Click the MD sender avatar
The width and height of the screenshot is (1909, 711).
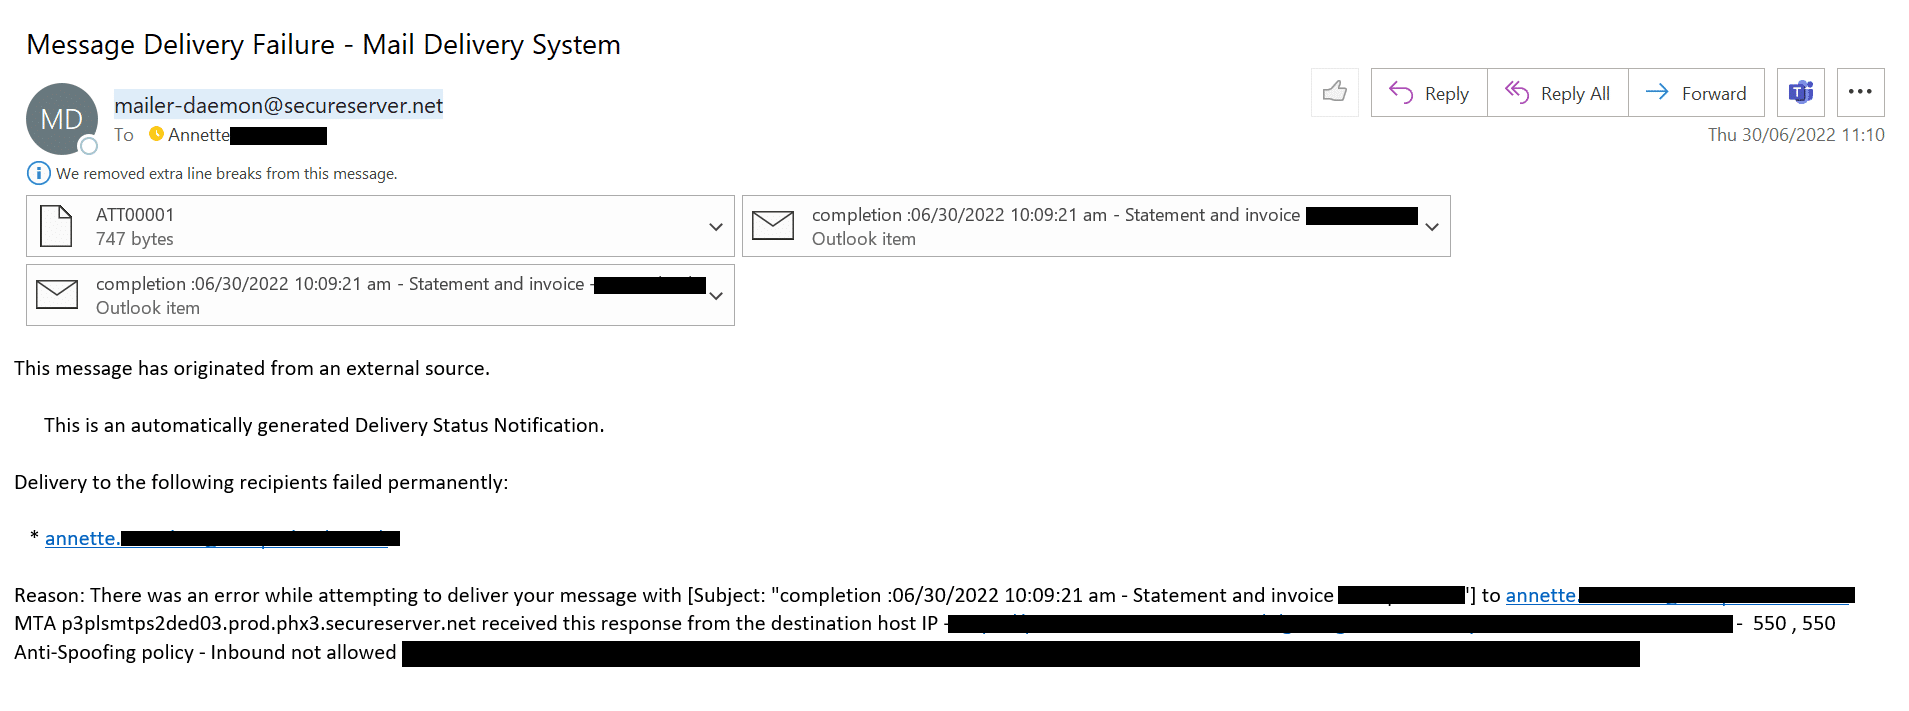pyautogui.click(x=61, y=119)
